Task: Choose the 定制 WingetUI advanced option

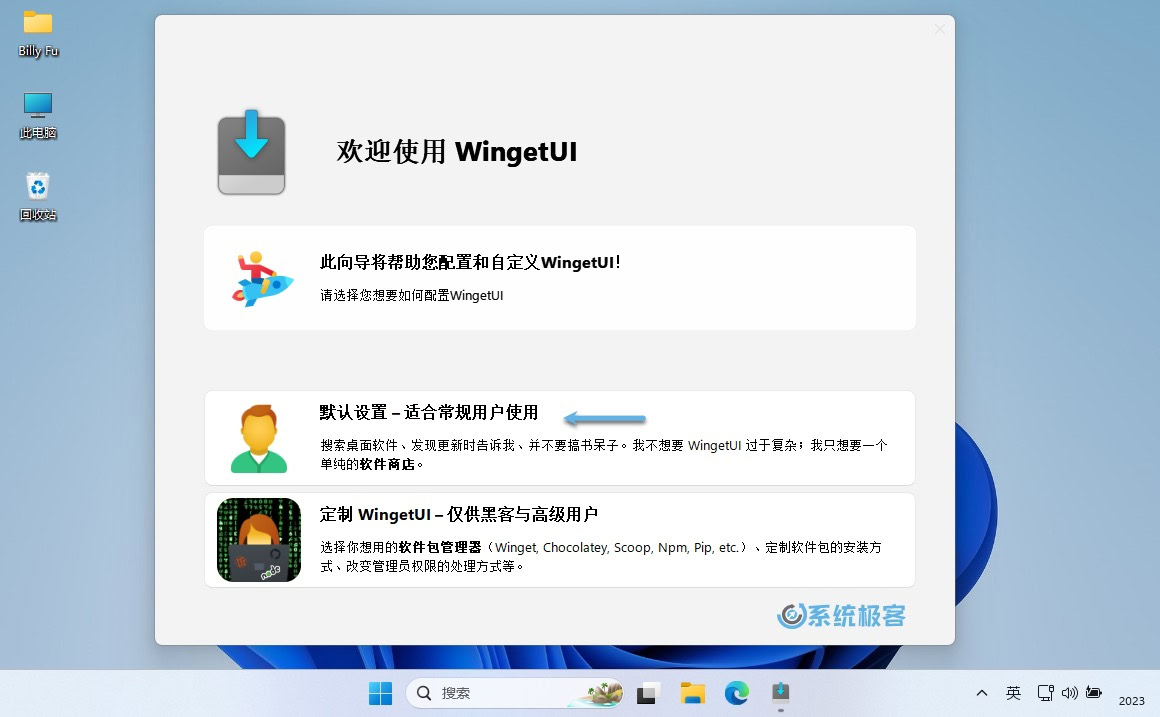Action: coord(559,539)
